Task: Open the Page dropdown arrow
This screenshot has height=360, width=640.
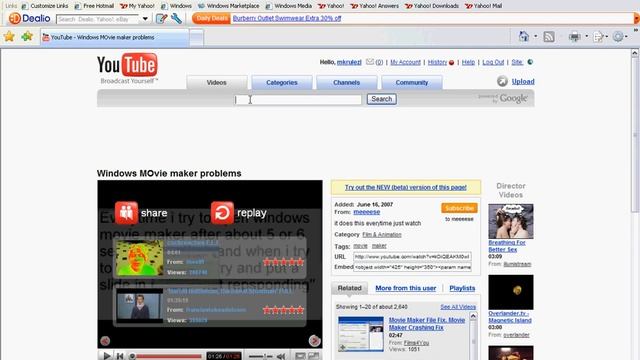Action: click(607, 37)
